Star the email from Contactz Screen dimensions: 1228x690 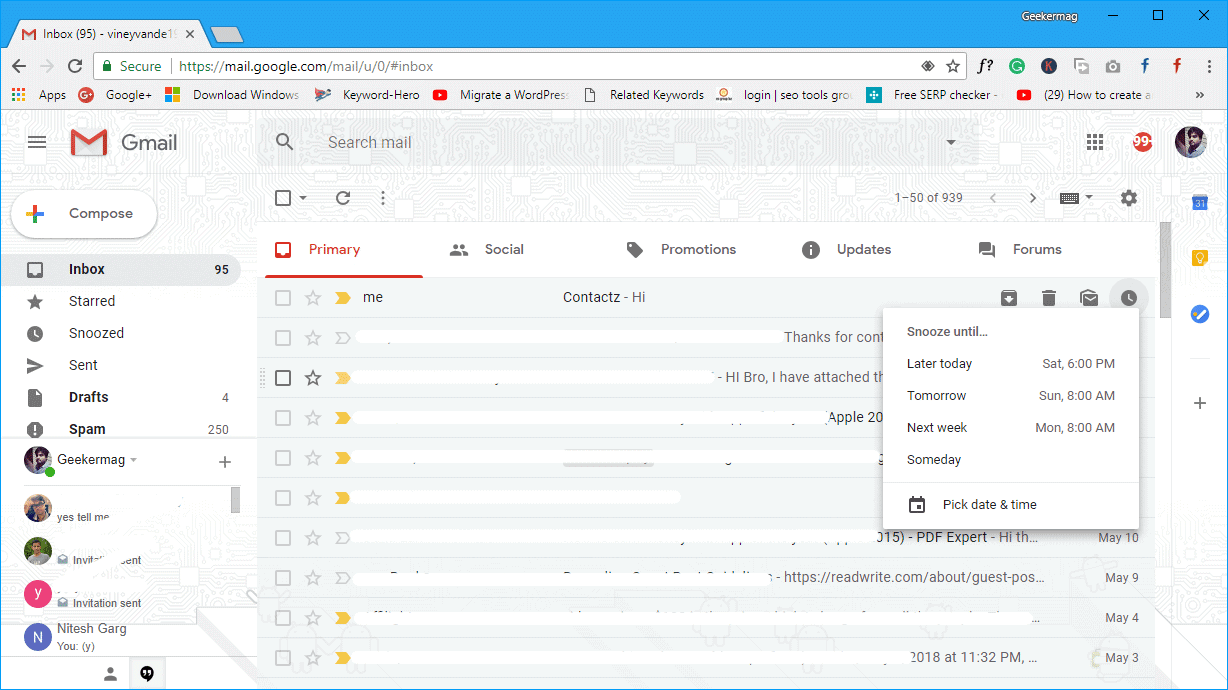[x=313, y=297]
